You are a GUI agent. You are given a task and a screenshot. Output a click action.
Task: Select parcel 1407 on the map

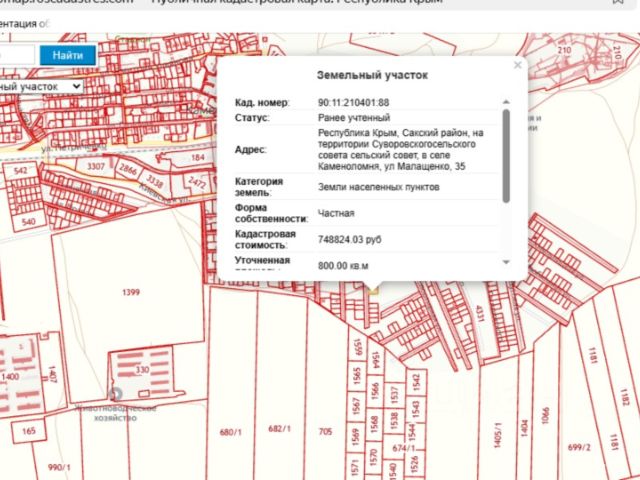(x=52, y=374)
